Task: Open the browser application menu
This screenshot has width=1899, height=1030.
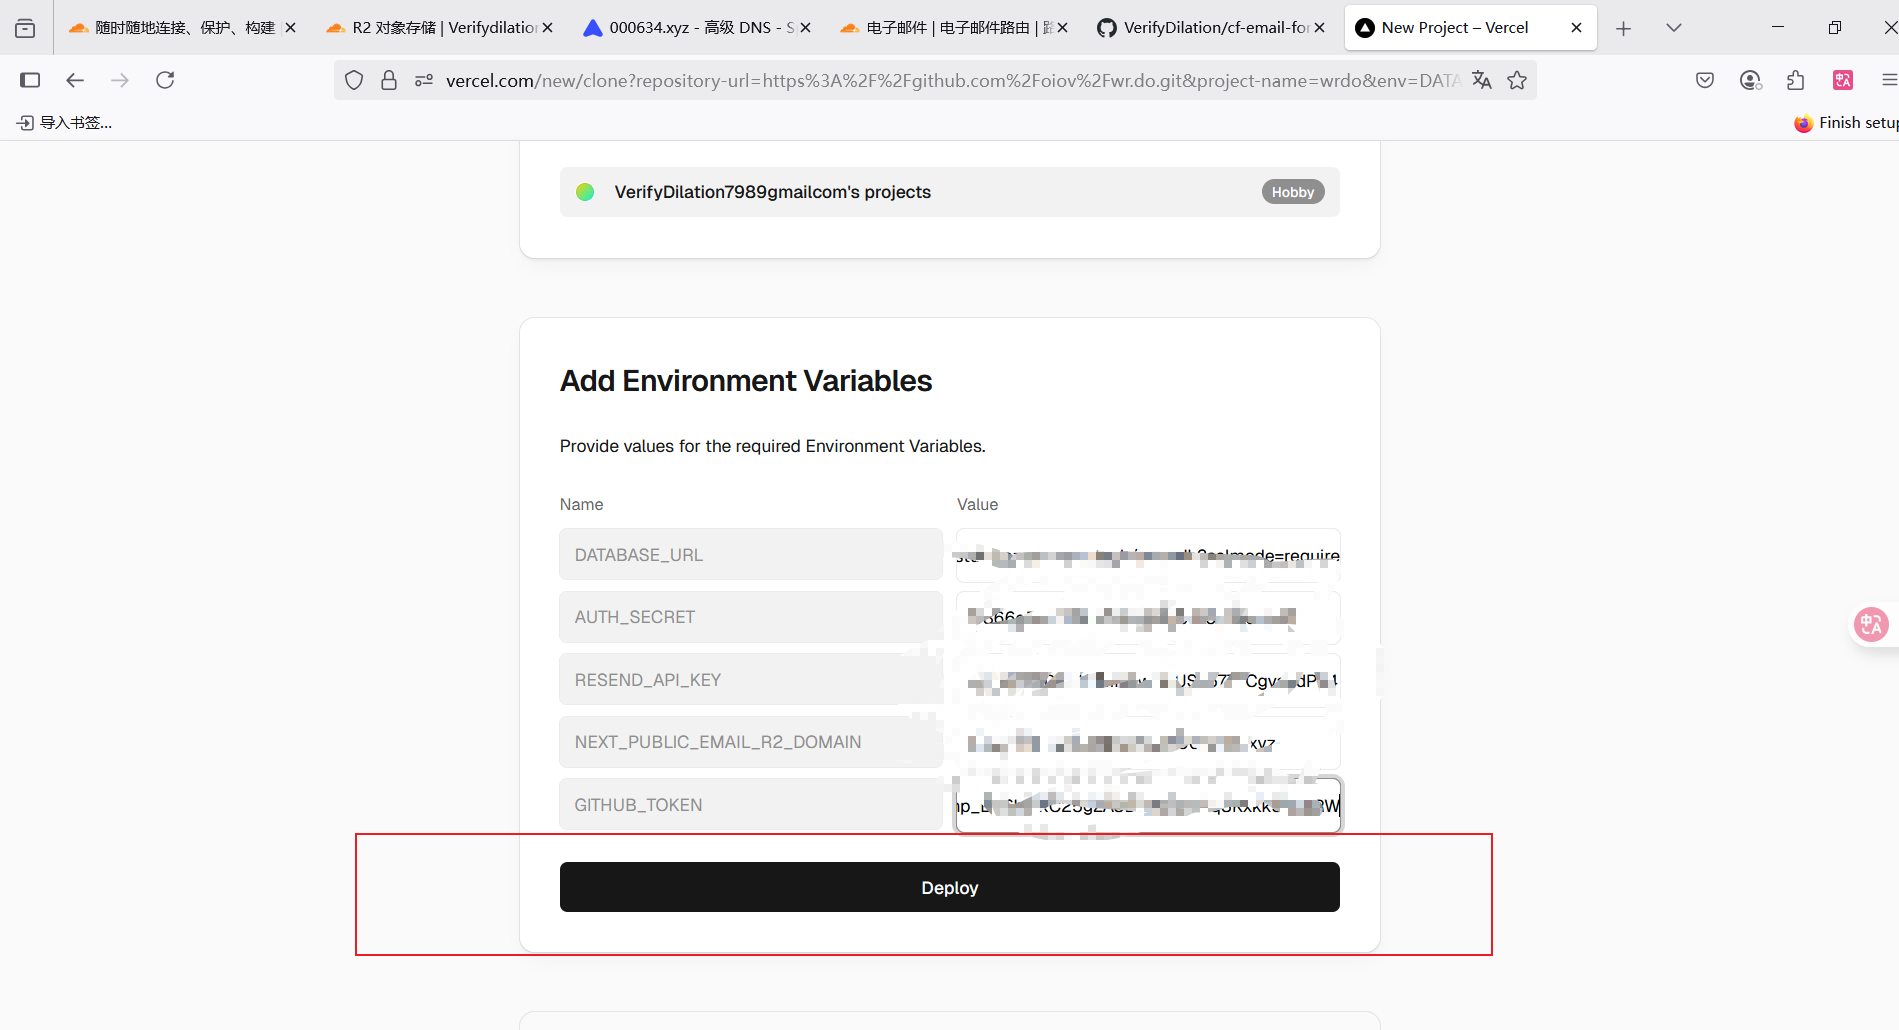Action: (x=1888, y=80)
